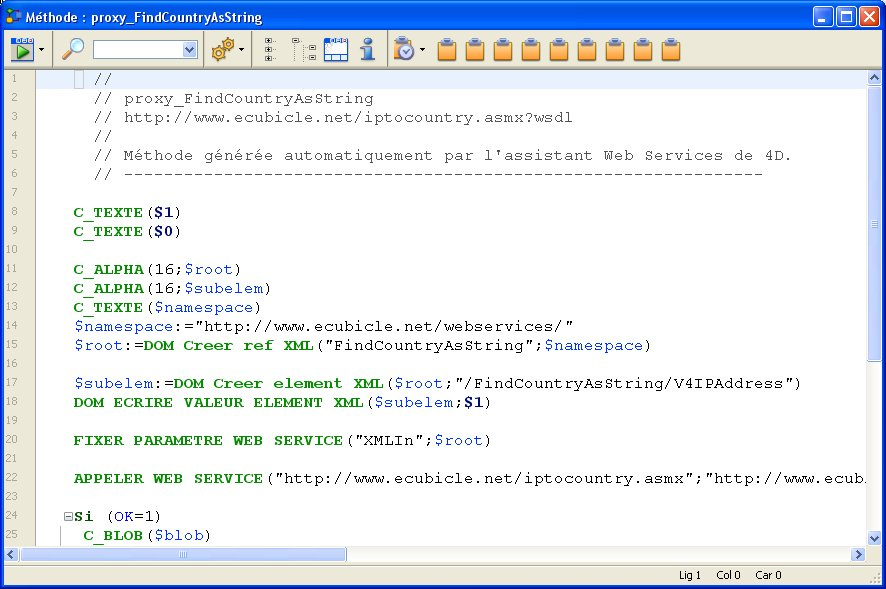The height and width of the screenshot is (589, 886).
Task: Click the blue table explorer icon
Action: [336, 49]
